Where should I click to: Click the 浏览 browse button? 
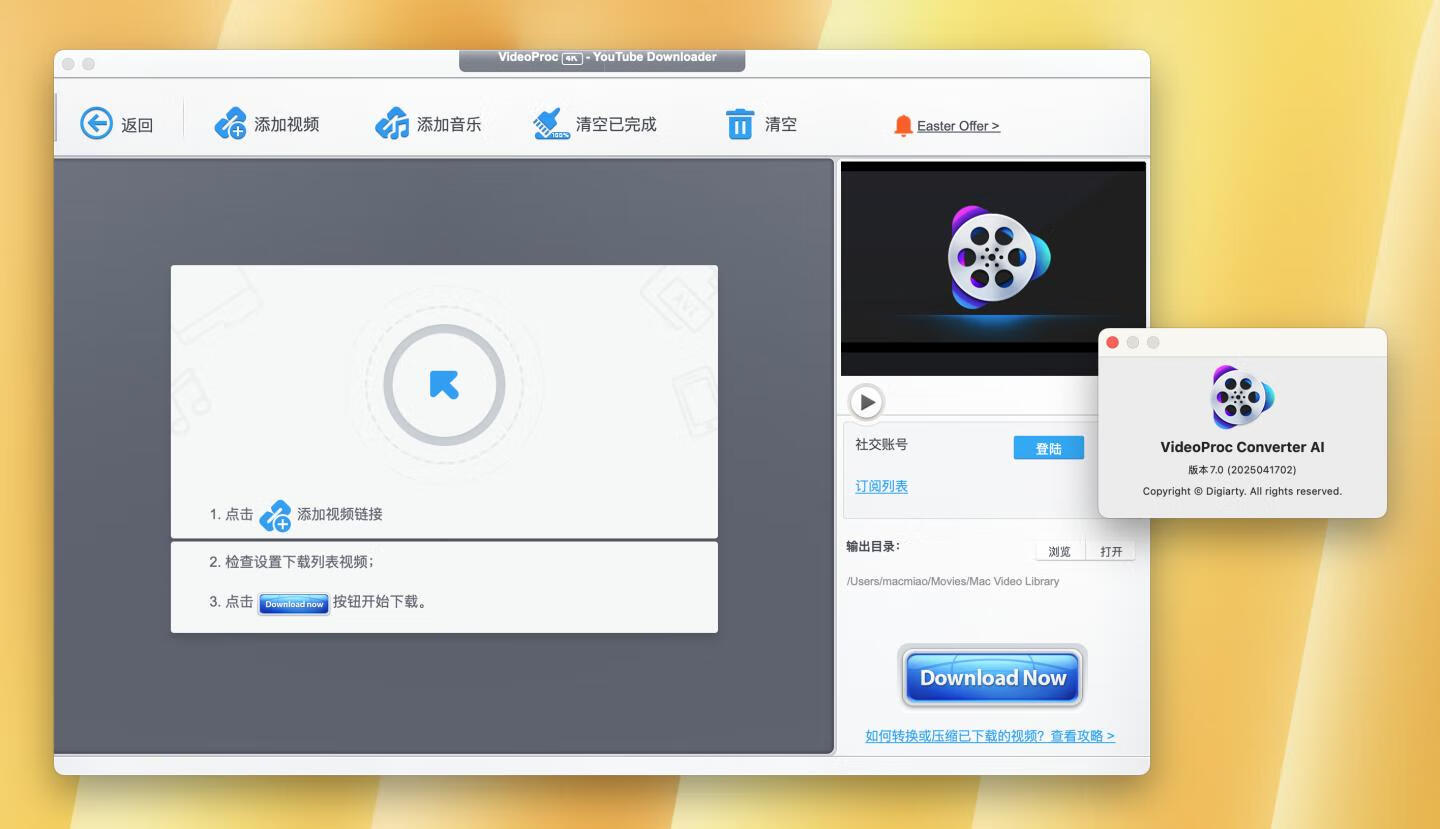(1060, 551)
